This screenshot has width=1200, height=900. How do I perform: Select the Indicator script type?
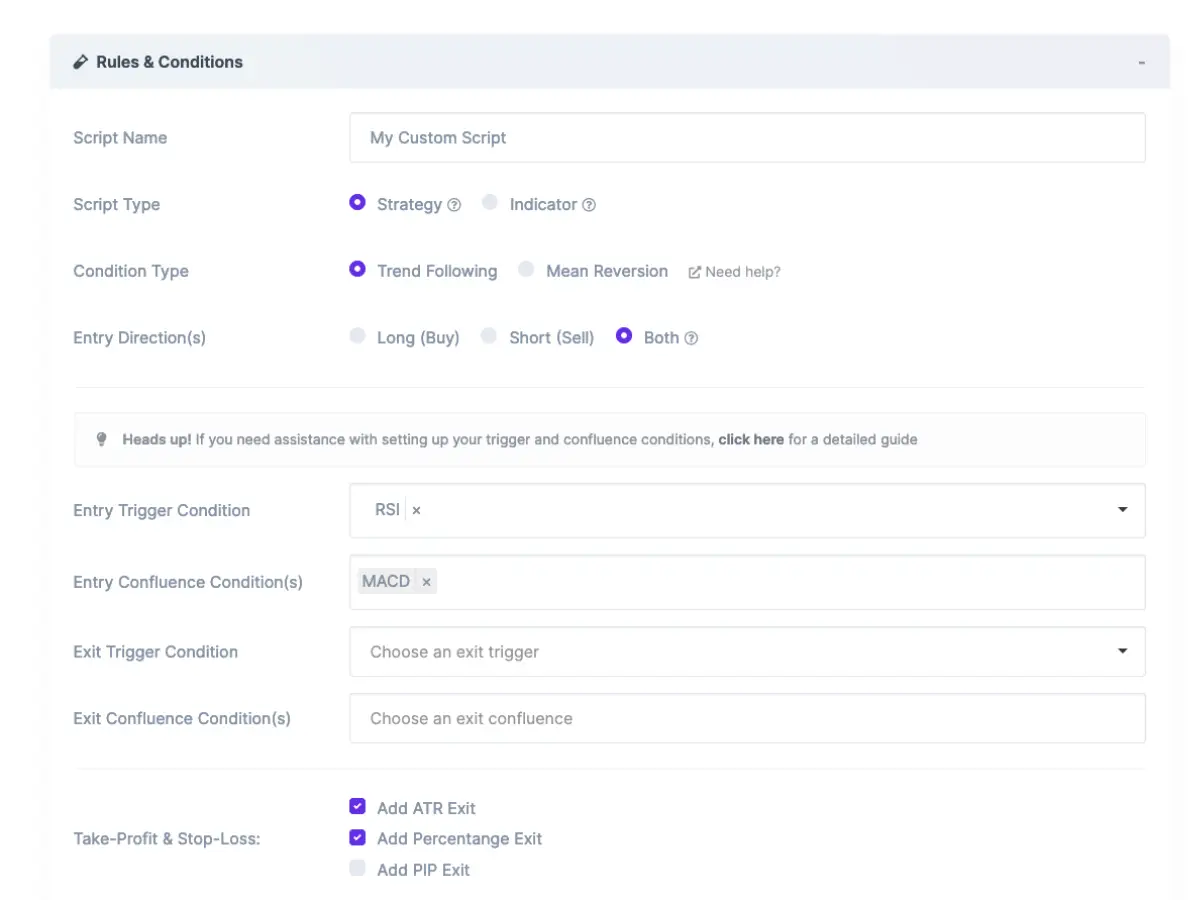coord(490,203)
